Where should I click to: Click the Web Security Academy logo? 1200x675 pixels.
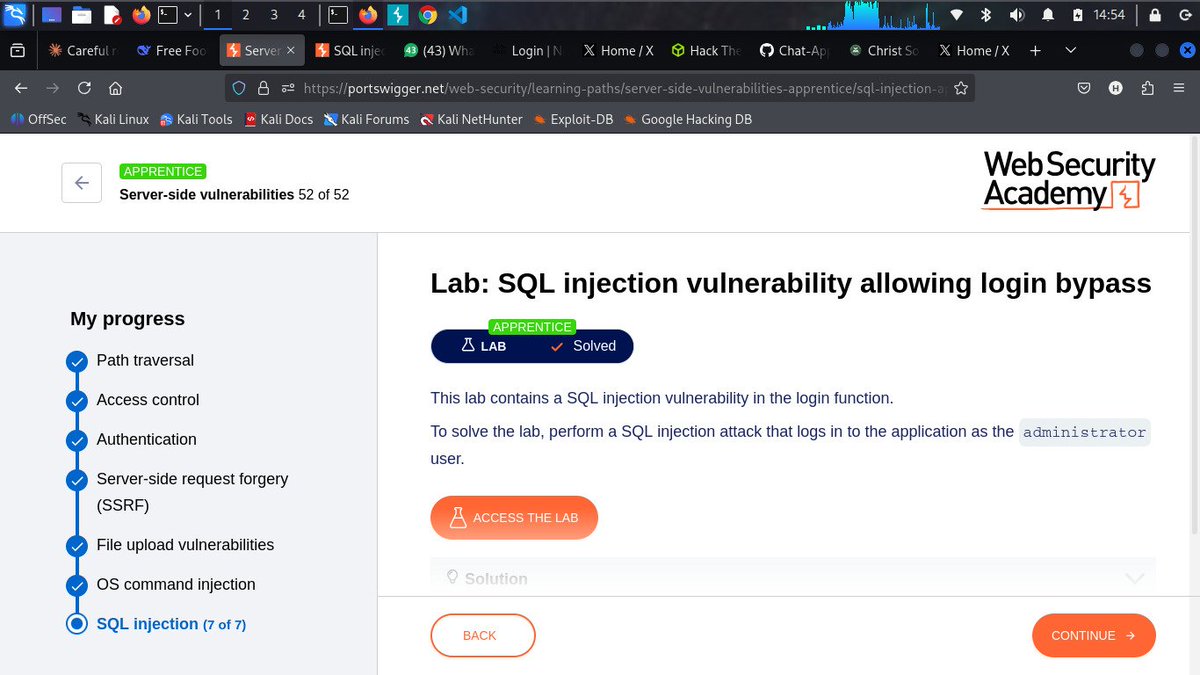point(1068,181)
